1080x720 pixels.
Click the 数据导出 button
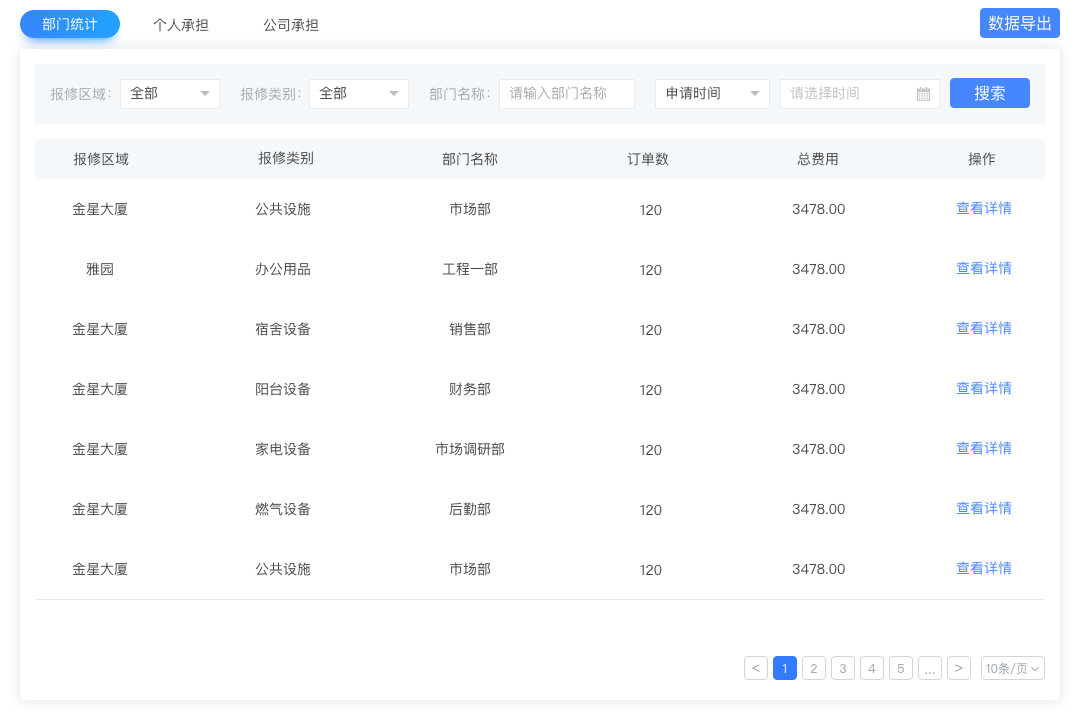click(1019, 23)
